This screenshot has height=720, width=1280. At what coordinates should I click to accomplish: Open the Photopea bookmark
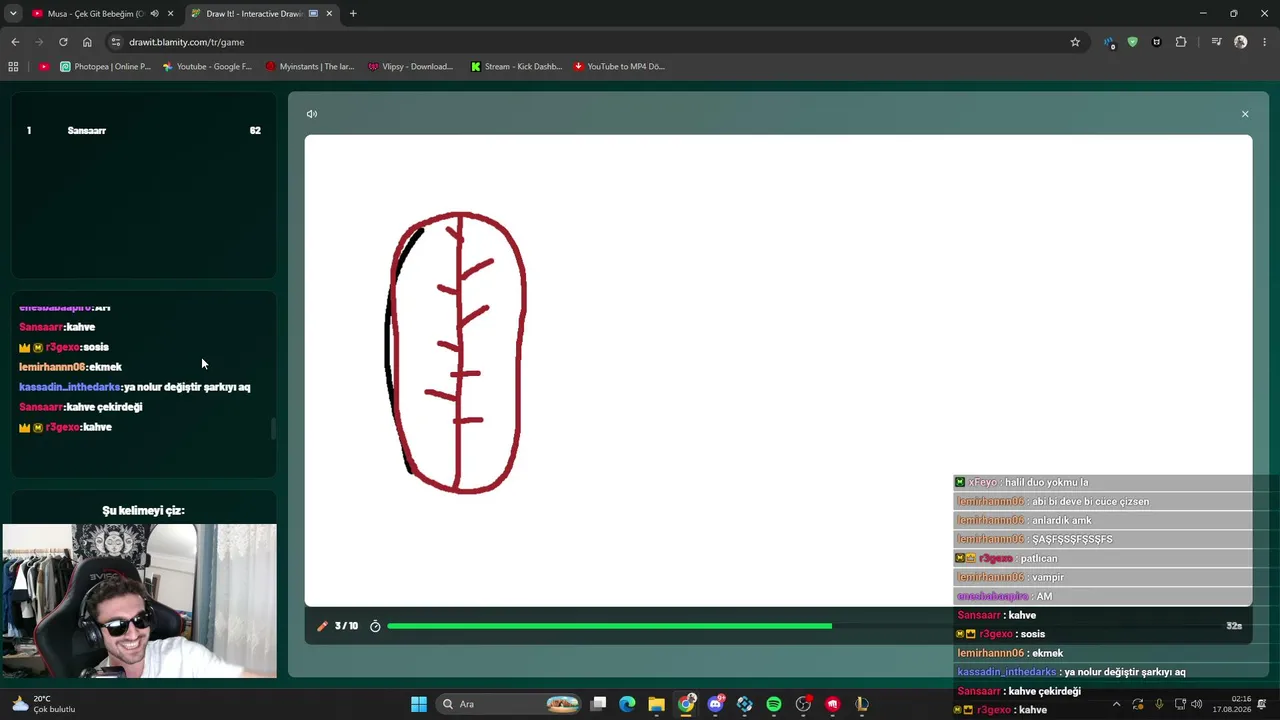click(x=105, y=67)
